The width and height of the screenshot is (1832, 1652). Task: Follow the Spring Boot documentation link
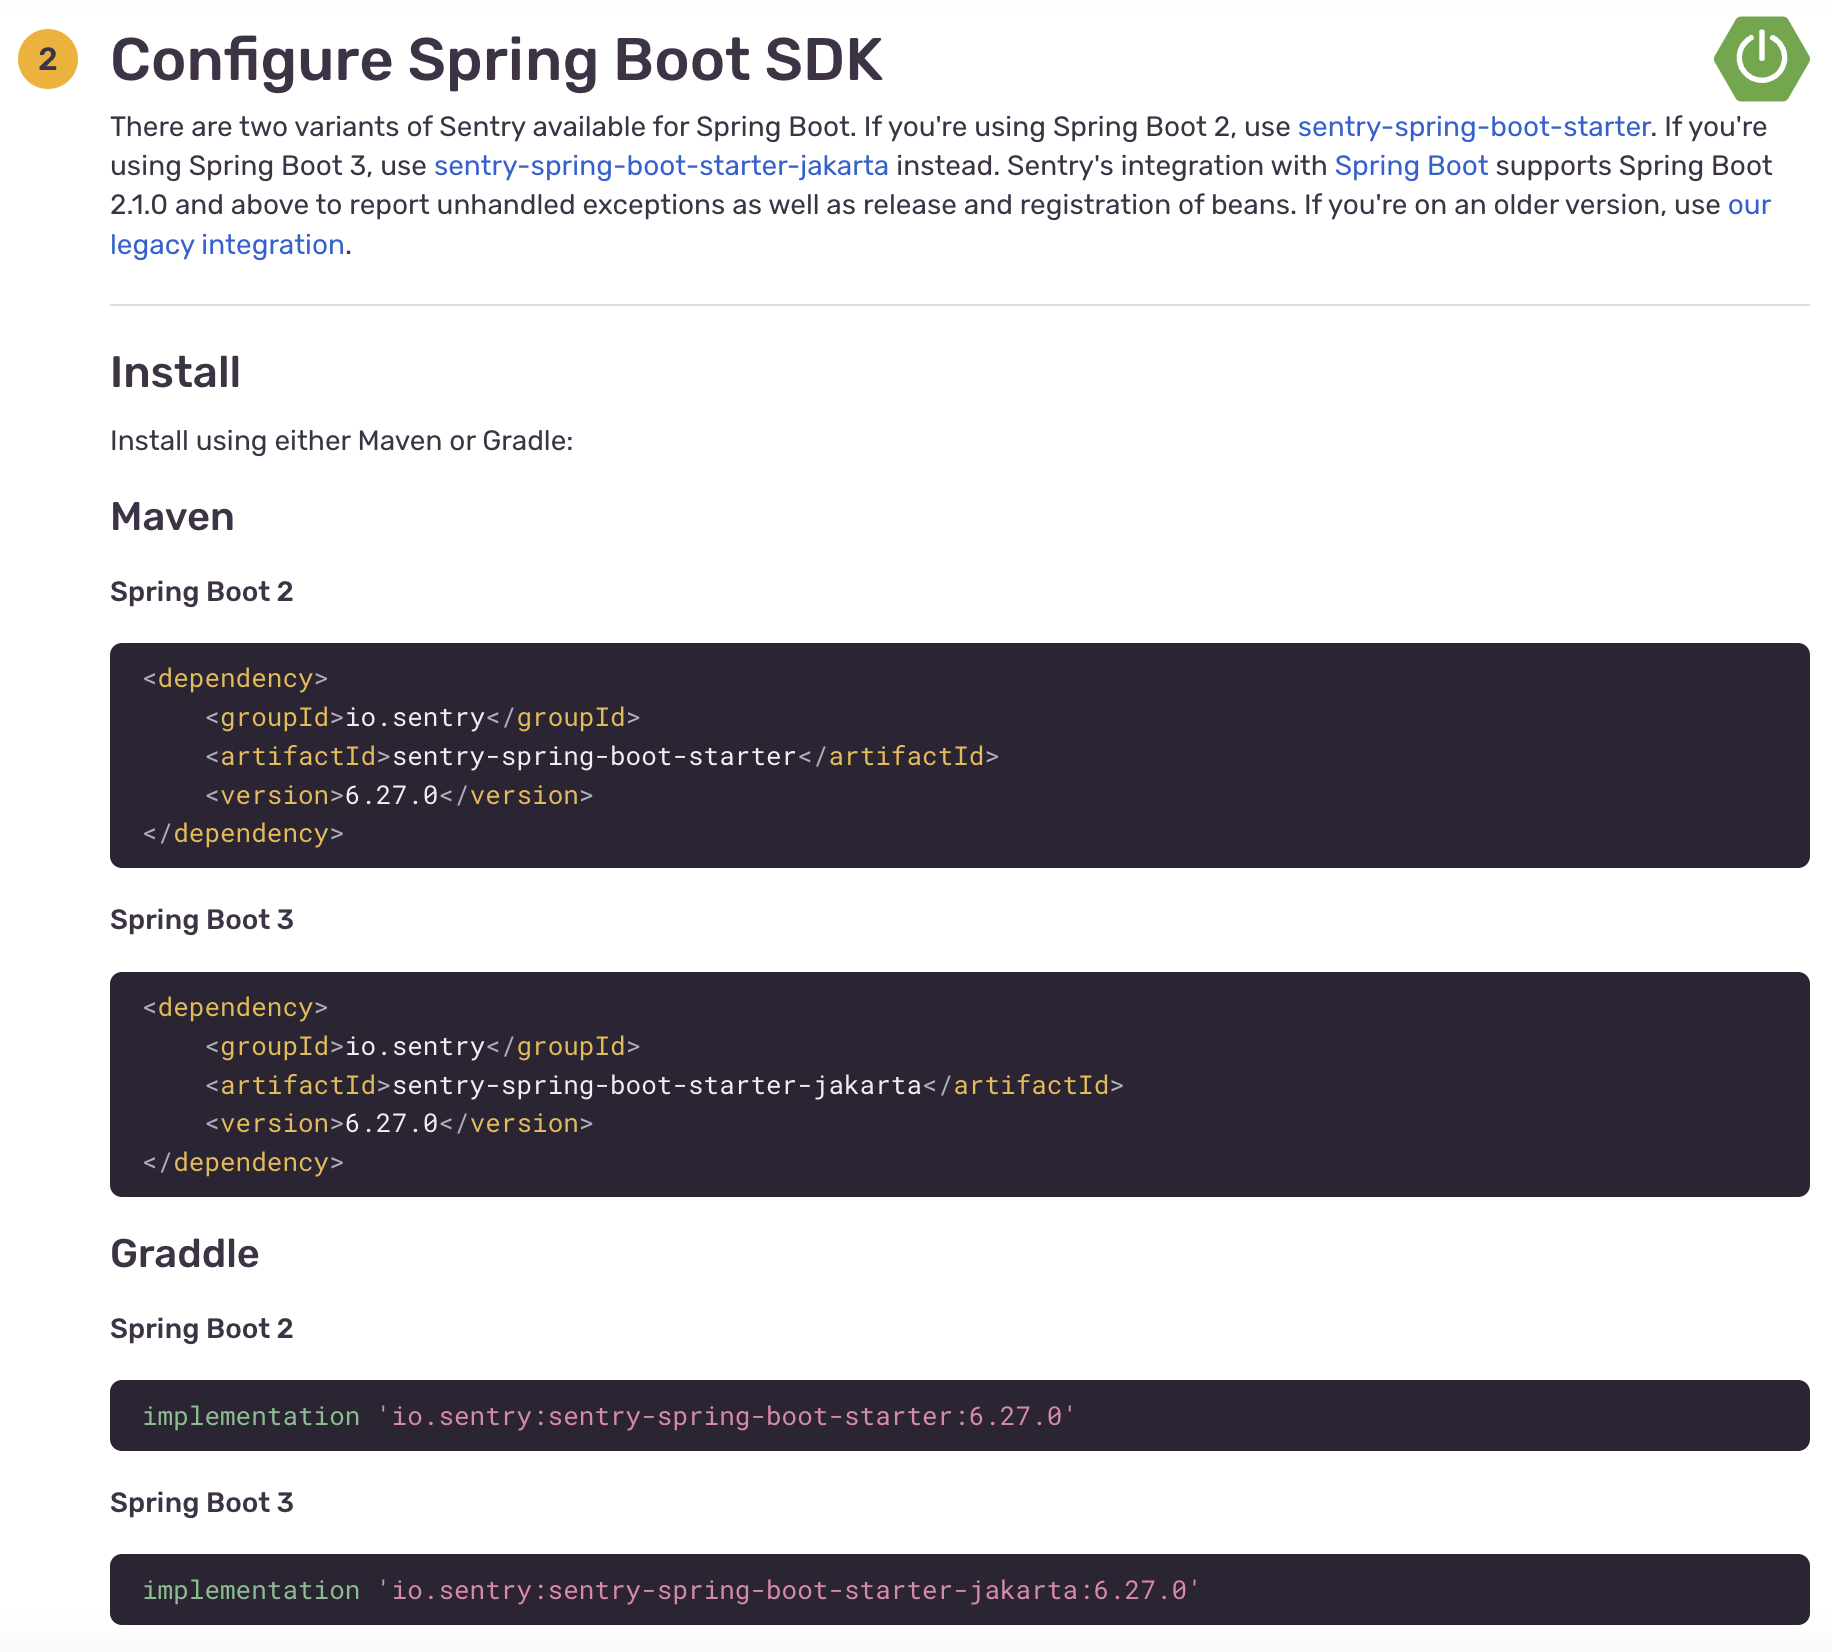[1411, 166]
